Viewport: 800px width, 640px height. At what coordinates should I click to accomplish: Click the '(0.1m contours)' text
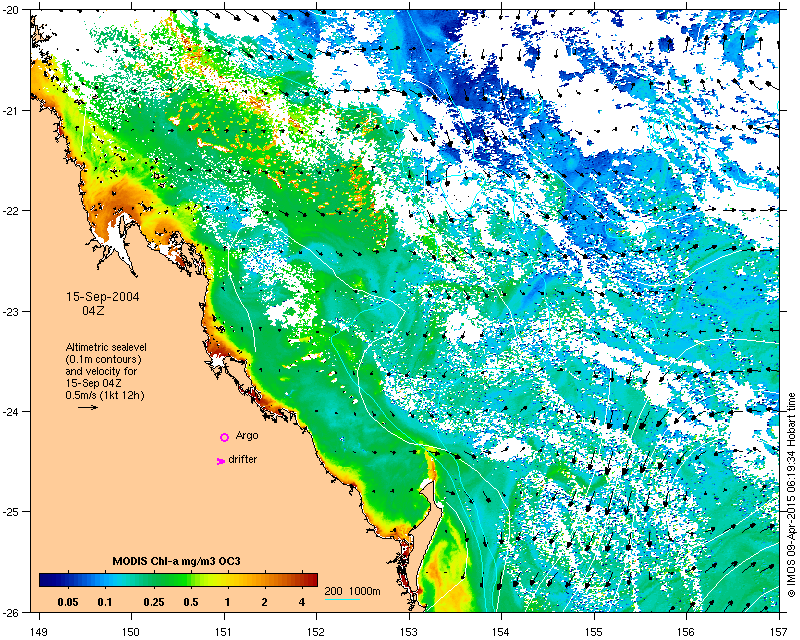point(104,359)
